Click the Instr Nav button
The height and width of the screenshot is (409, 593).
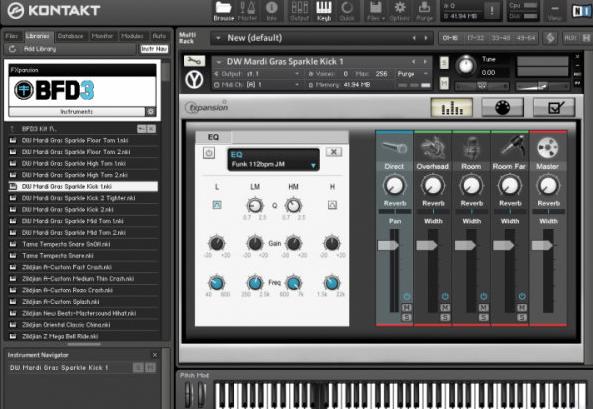[154, 49]
